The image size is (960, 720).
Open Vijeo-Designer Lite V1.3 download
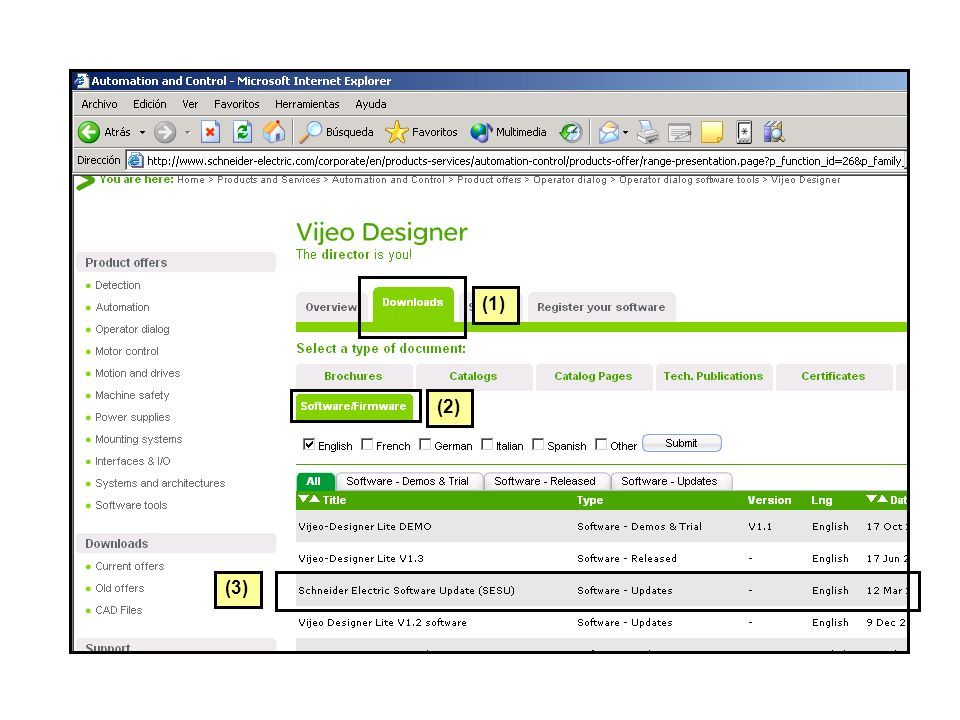coord(361,558)
